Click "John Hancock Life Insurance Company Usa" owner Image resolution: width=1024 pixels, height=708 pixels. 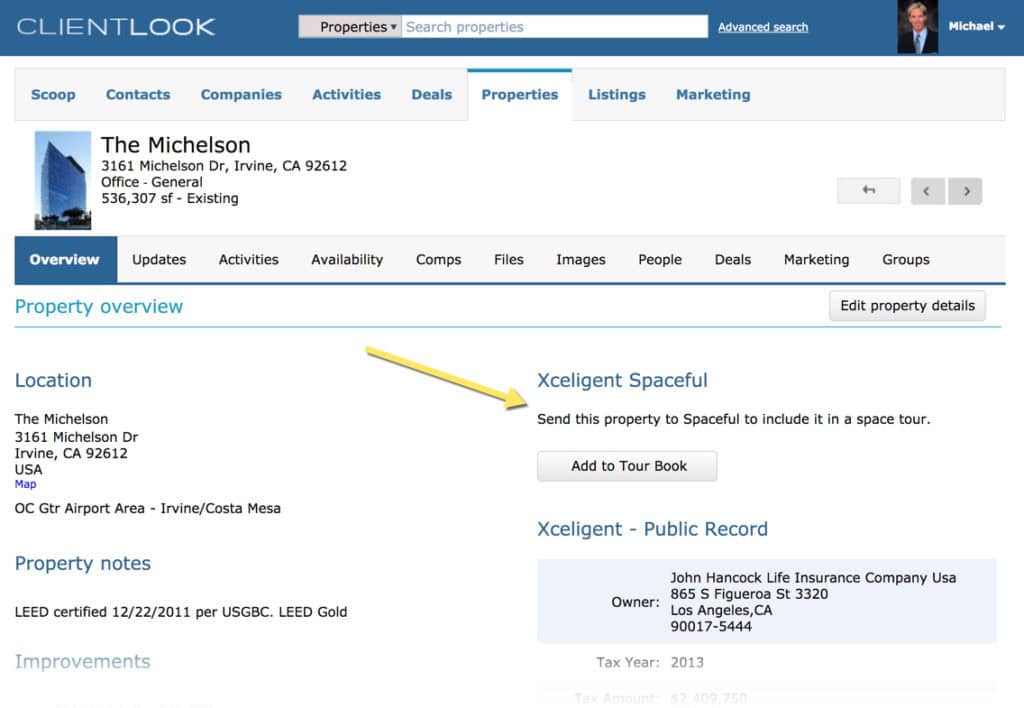coord(813,578)
